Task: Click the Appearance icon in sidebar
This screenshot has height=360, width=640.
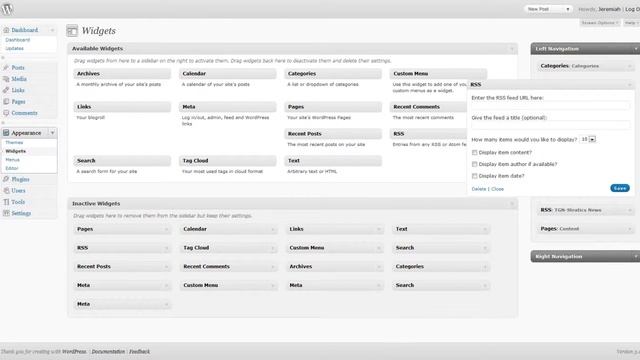Action: click(6, 133)
